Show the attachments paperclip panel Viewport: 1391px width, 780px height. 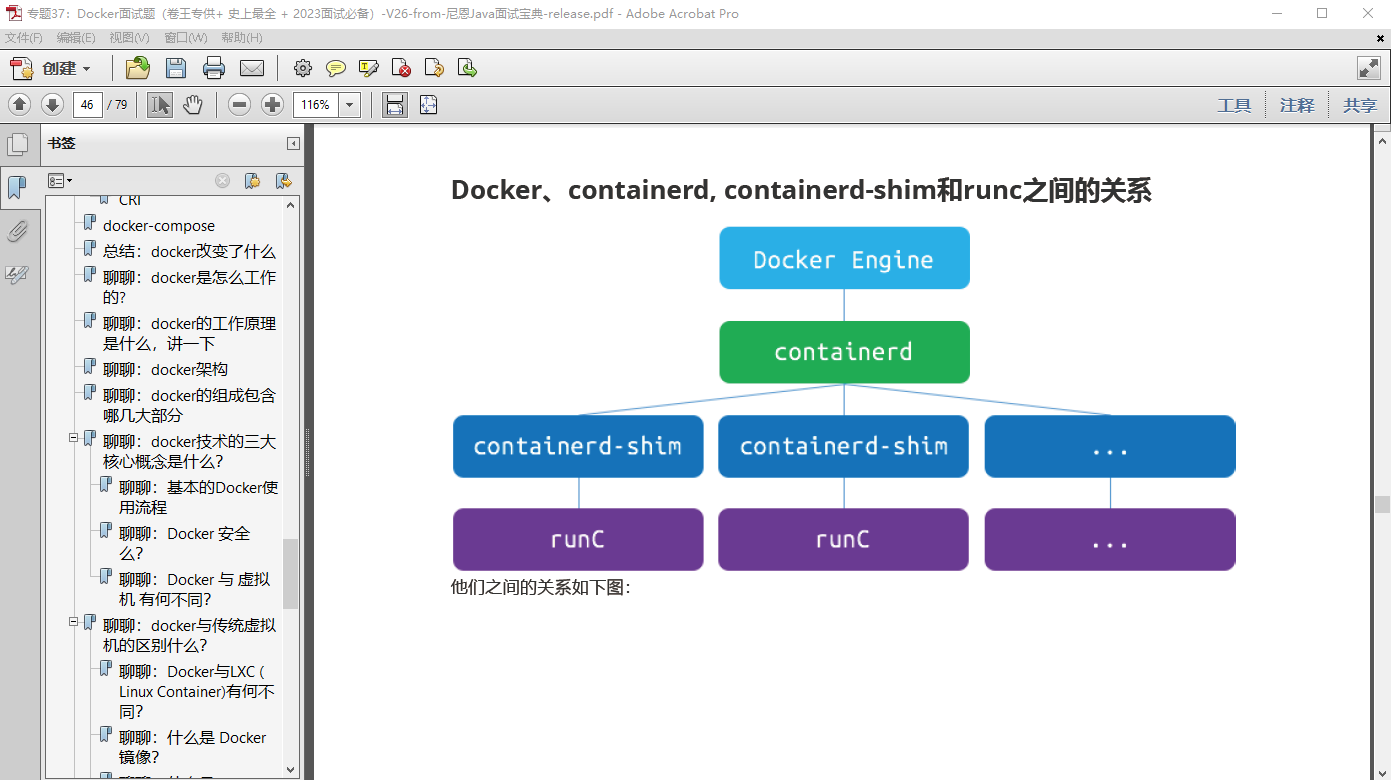tap(17, 231)
